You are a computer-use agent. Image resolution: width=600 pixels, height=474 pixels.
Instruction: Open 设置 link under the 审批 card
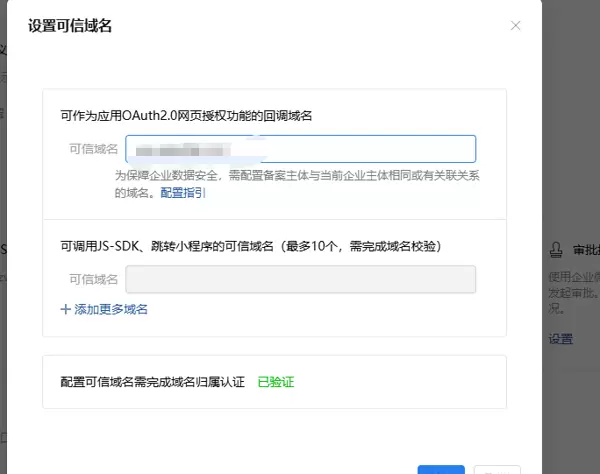[560, 339]
